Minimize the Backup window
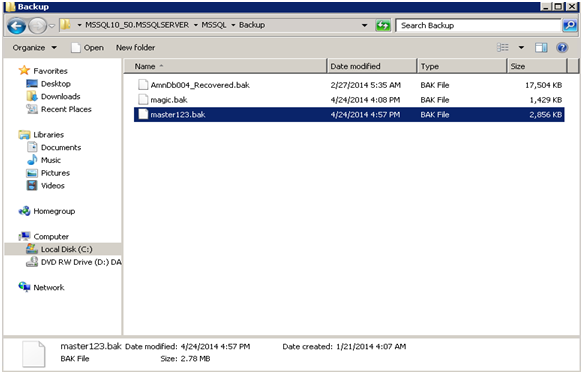This screenshot has height=374, width=583. coord(545,6)
